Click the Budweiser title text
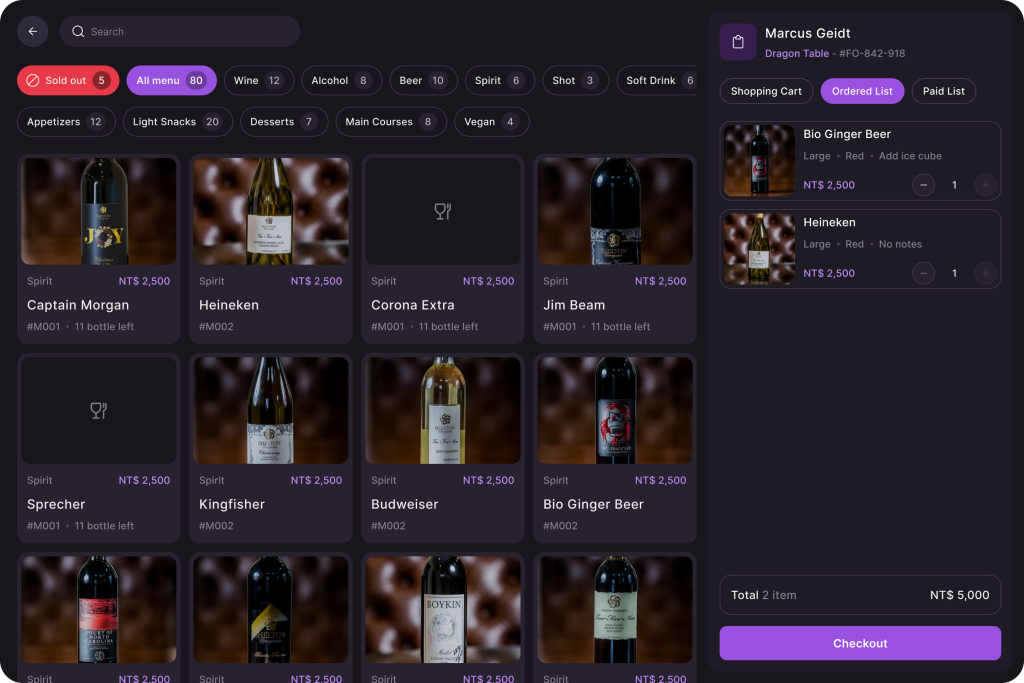 click(404, 504)
